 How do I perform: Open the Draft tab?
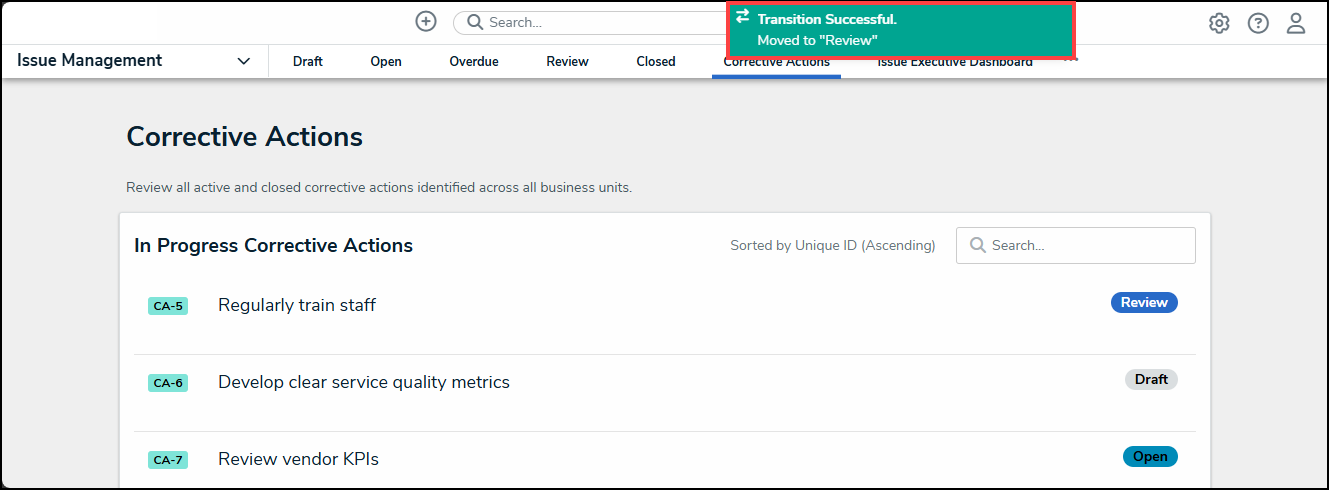click(308, 62)
